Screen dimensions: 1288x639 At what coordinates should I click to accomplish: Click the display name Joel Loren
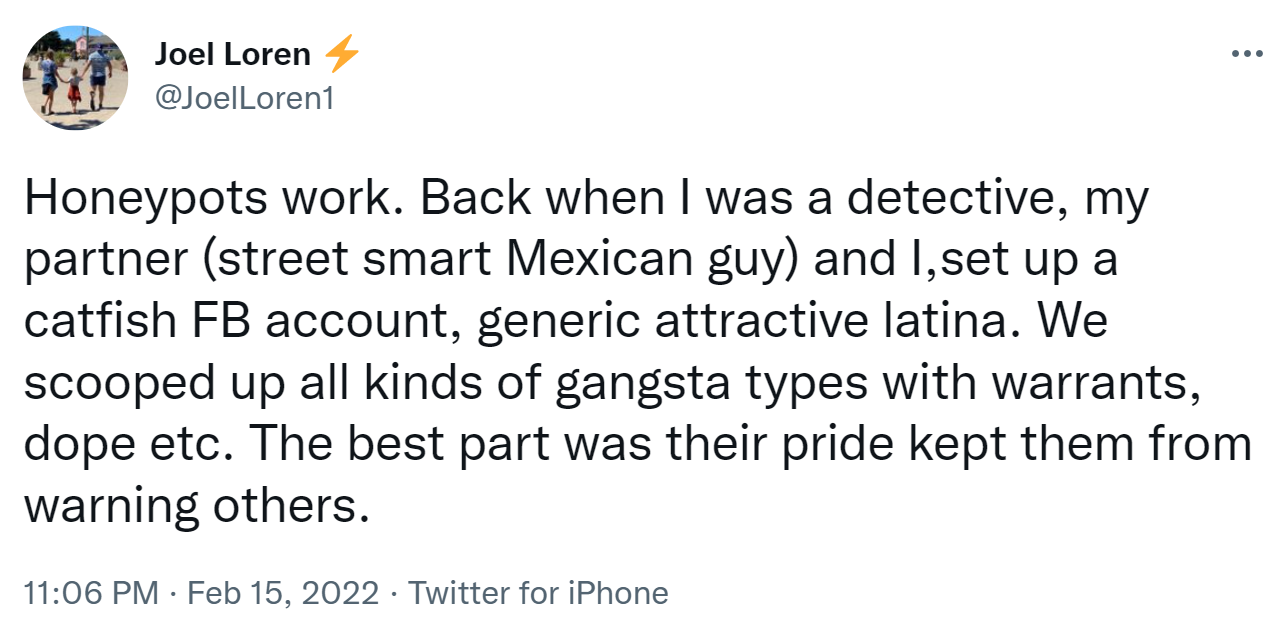click(232, 55)
